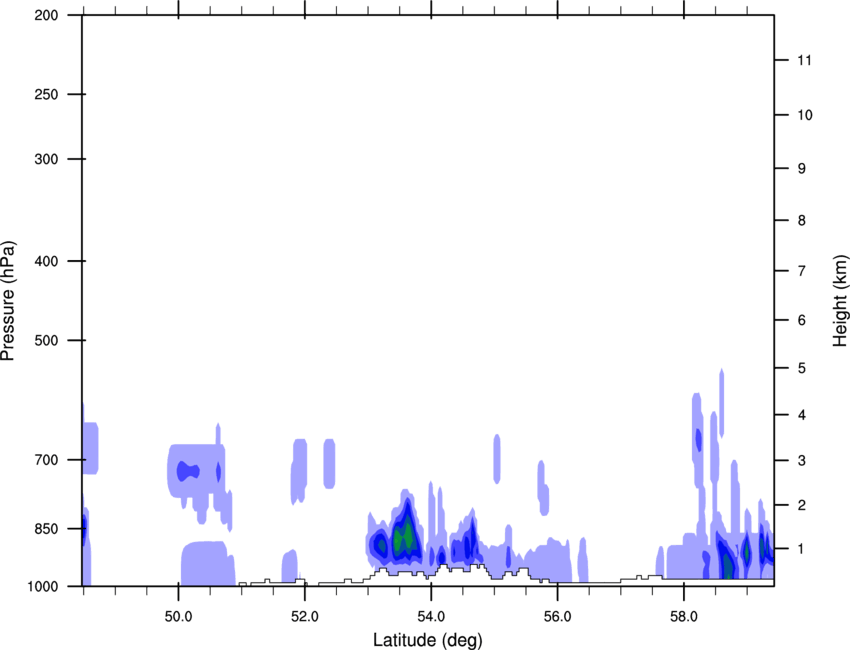Pick the 6 km height label

(x=802, y=320)
